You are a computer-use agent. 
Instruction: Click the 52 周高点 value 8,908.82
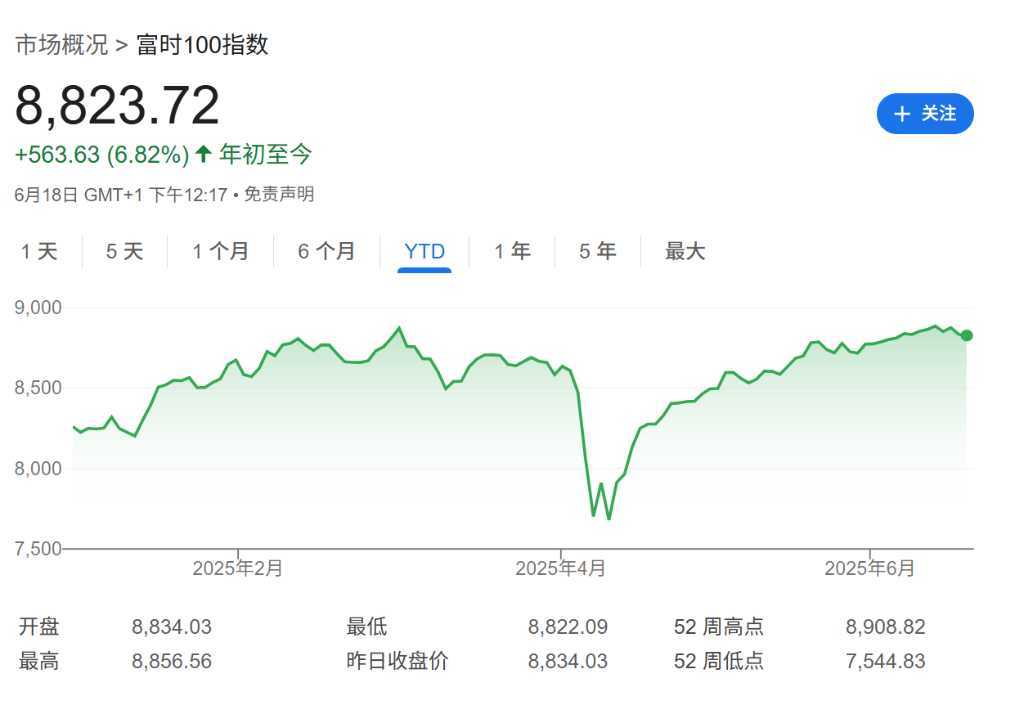pos(886,627)
